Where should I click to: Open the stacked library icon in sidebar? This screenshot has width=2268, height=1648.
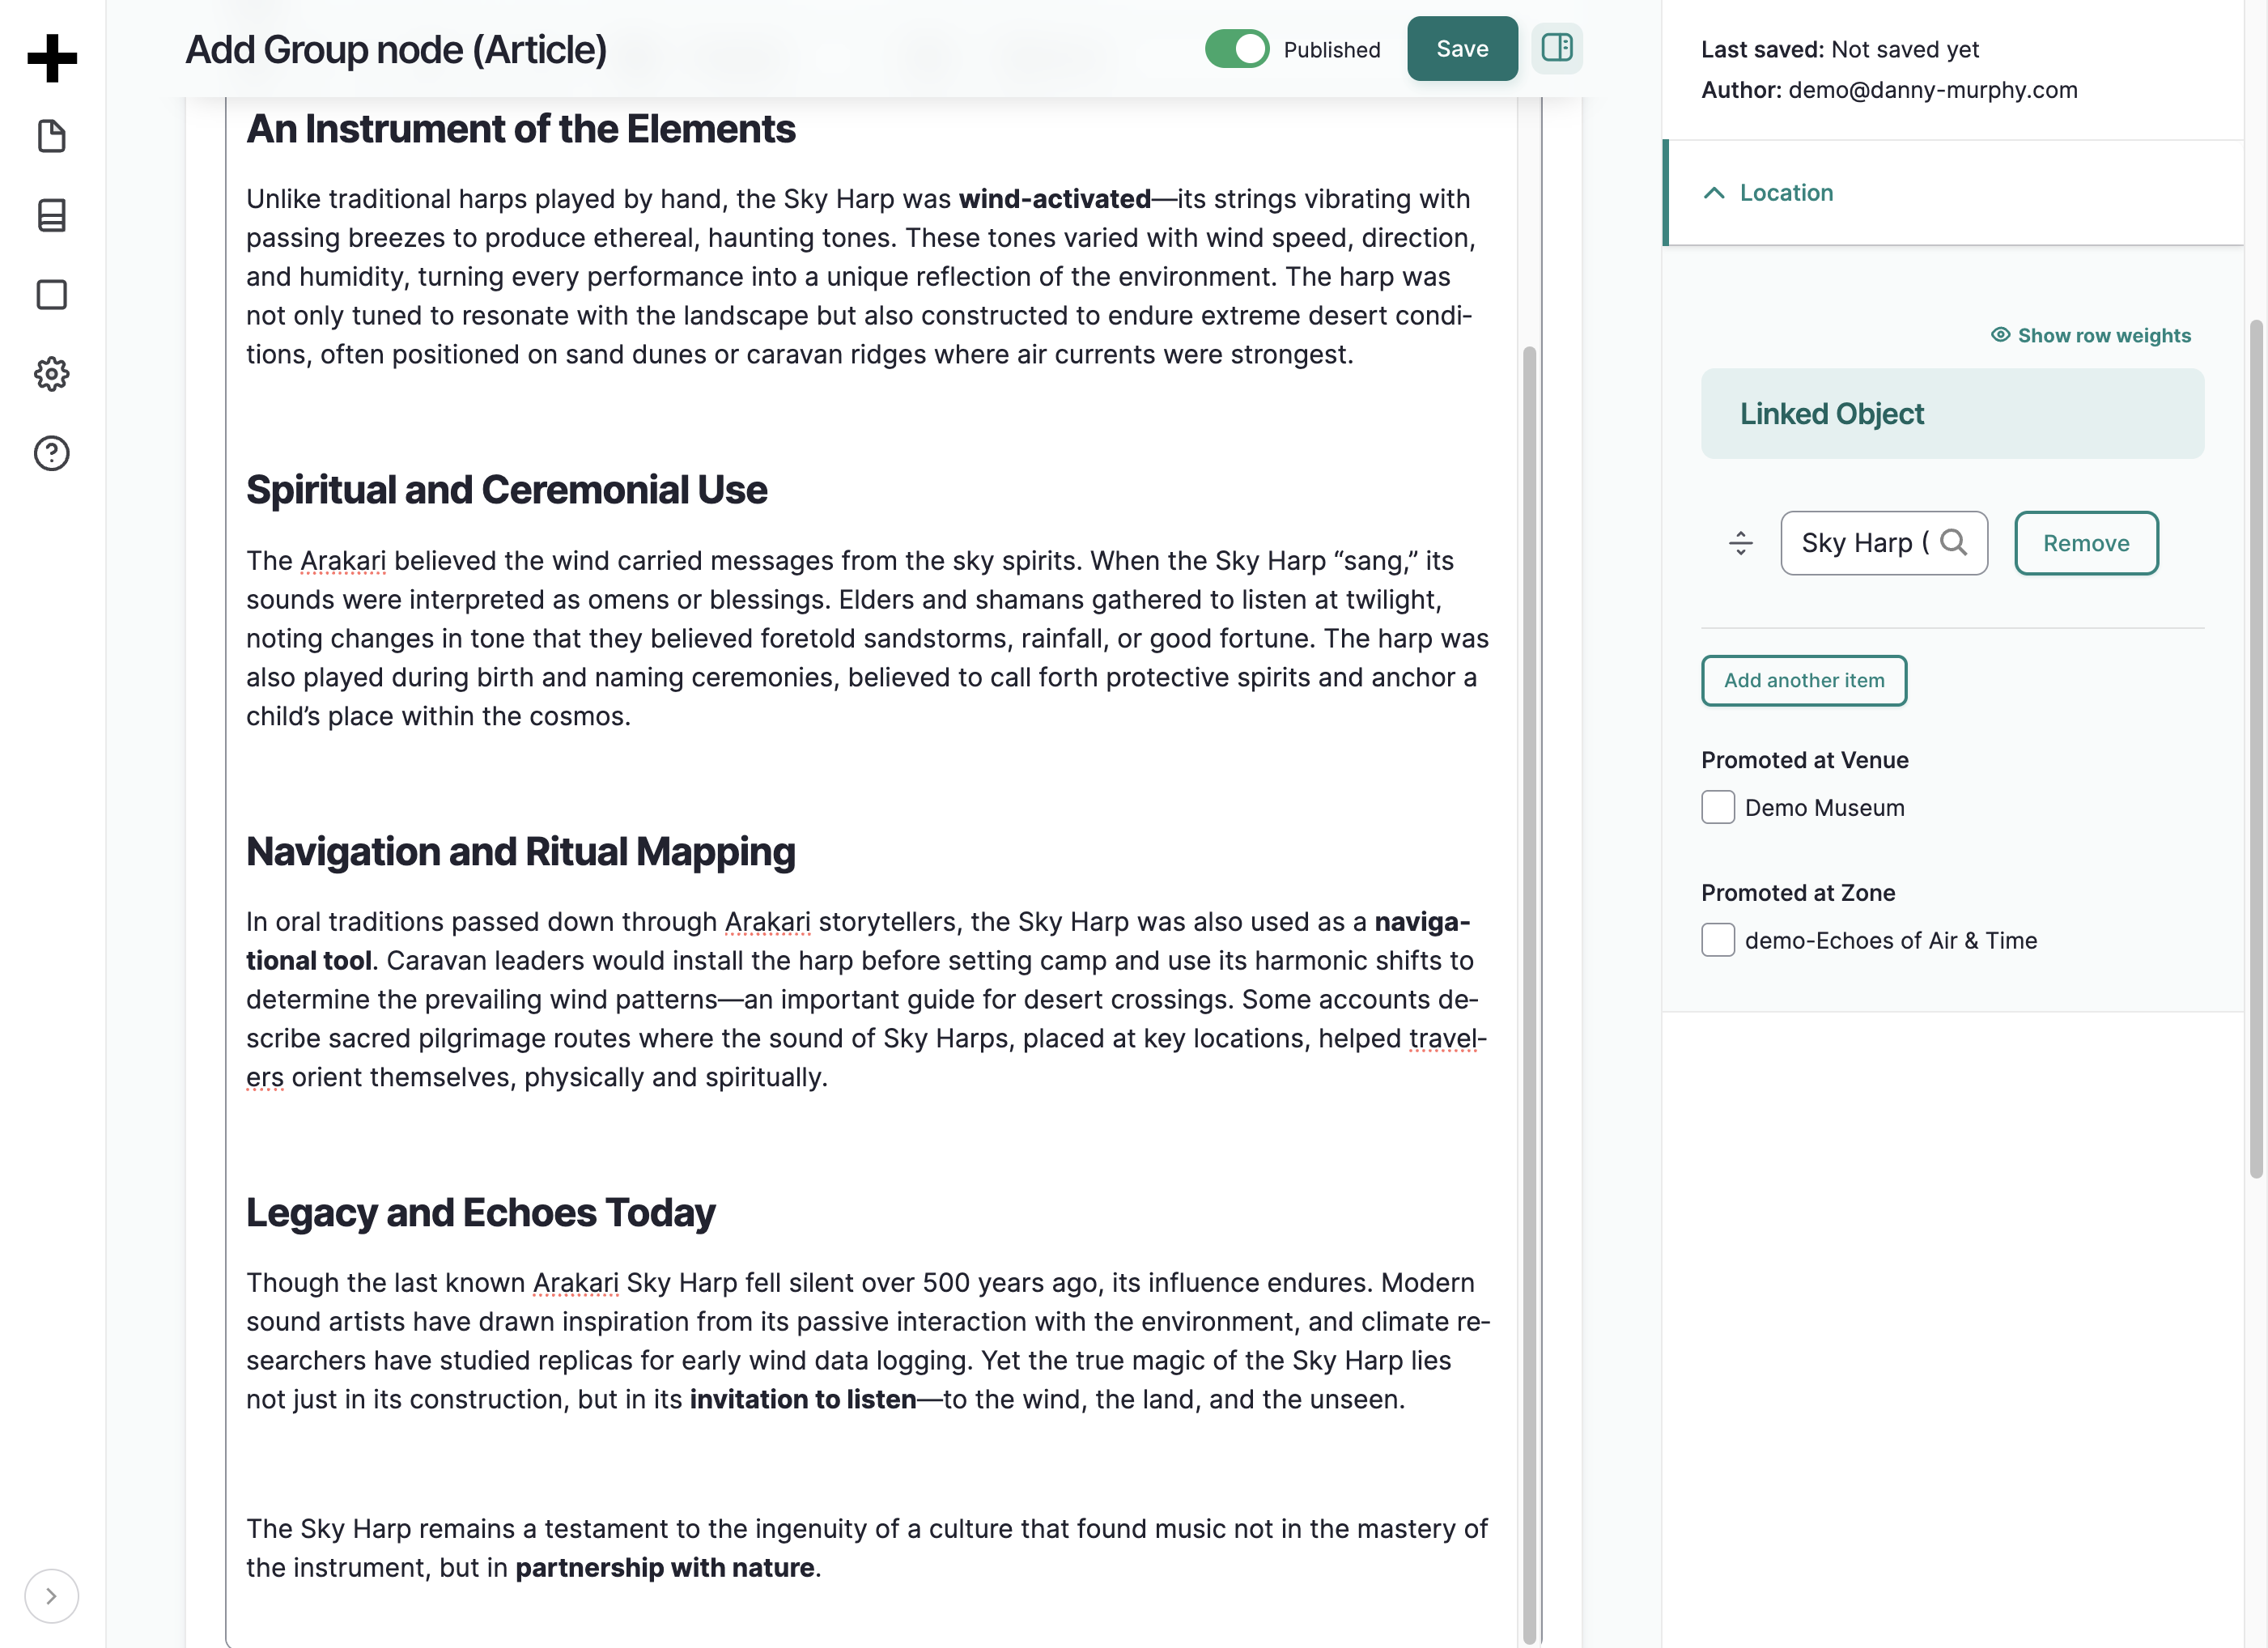pos(52,215)
